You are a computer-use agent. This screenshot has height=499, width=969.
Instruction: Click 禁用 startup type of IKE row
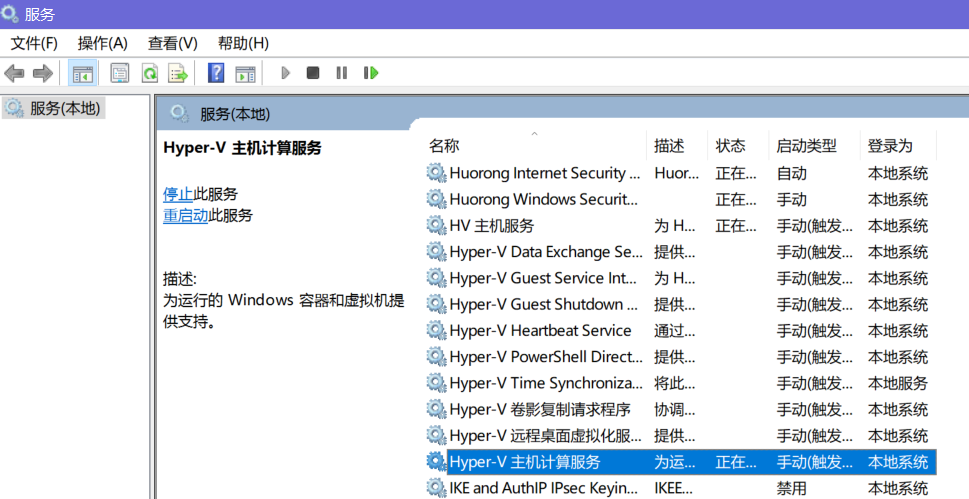click(792, 488)
